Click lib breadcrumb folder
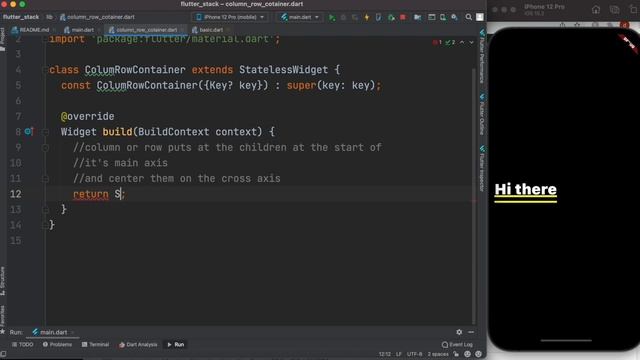Screen dimensions: 640x360 (x=49, y=17)
